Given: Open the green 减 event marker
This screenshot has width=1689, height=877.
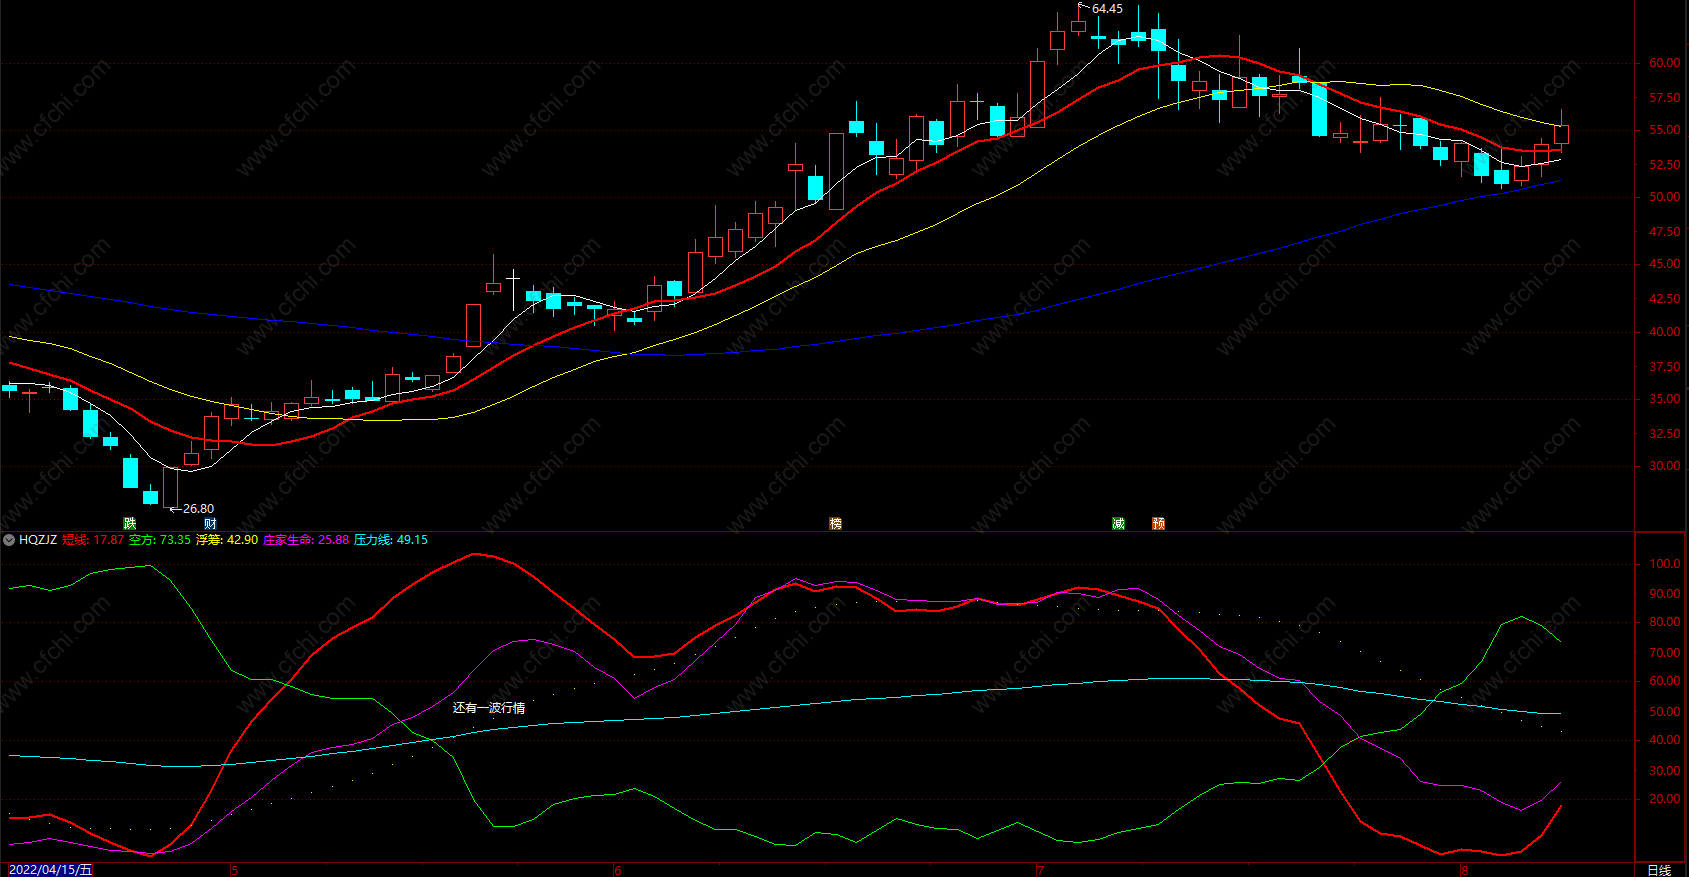Looking at the screenshot, I should click(1118, 524).
